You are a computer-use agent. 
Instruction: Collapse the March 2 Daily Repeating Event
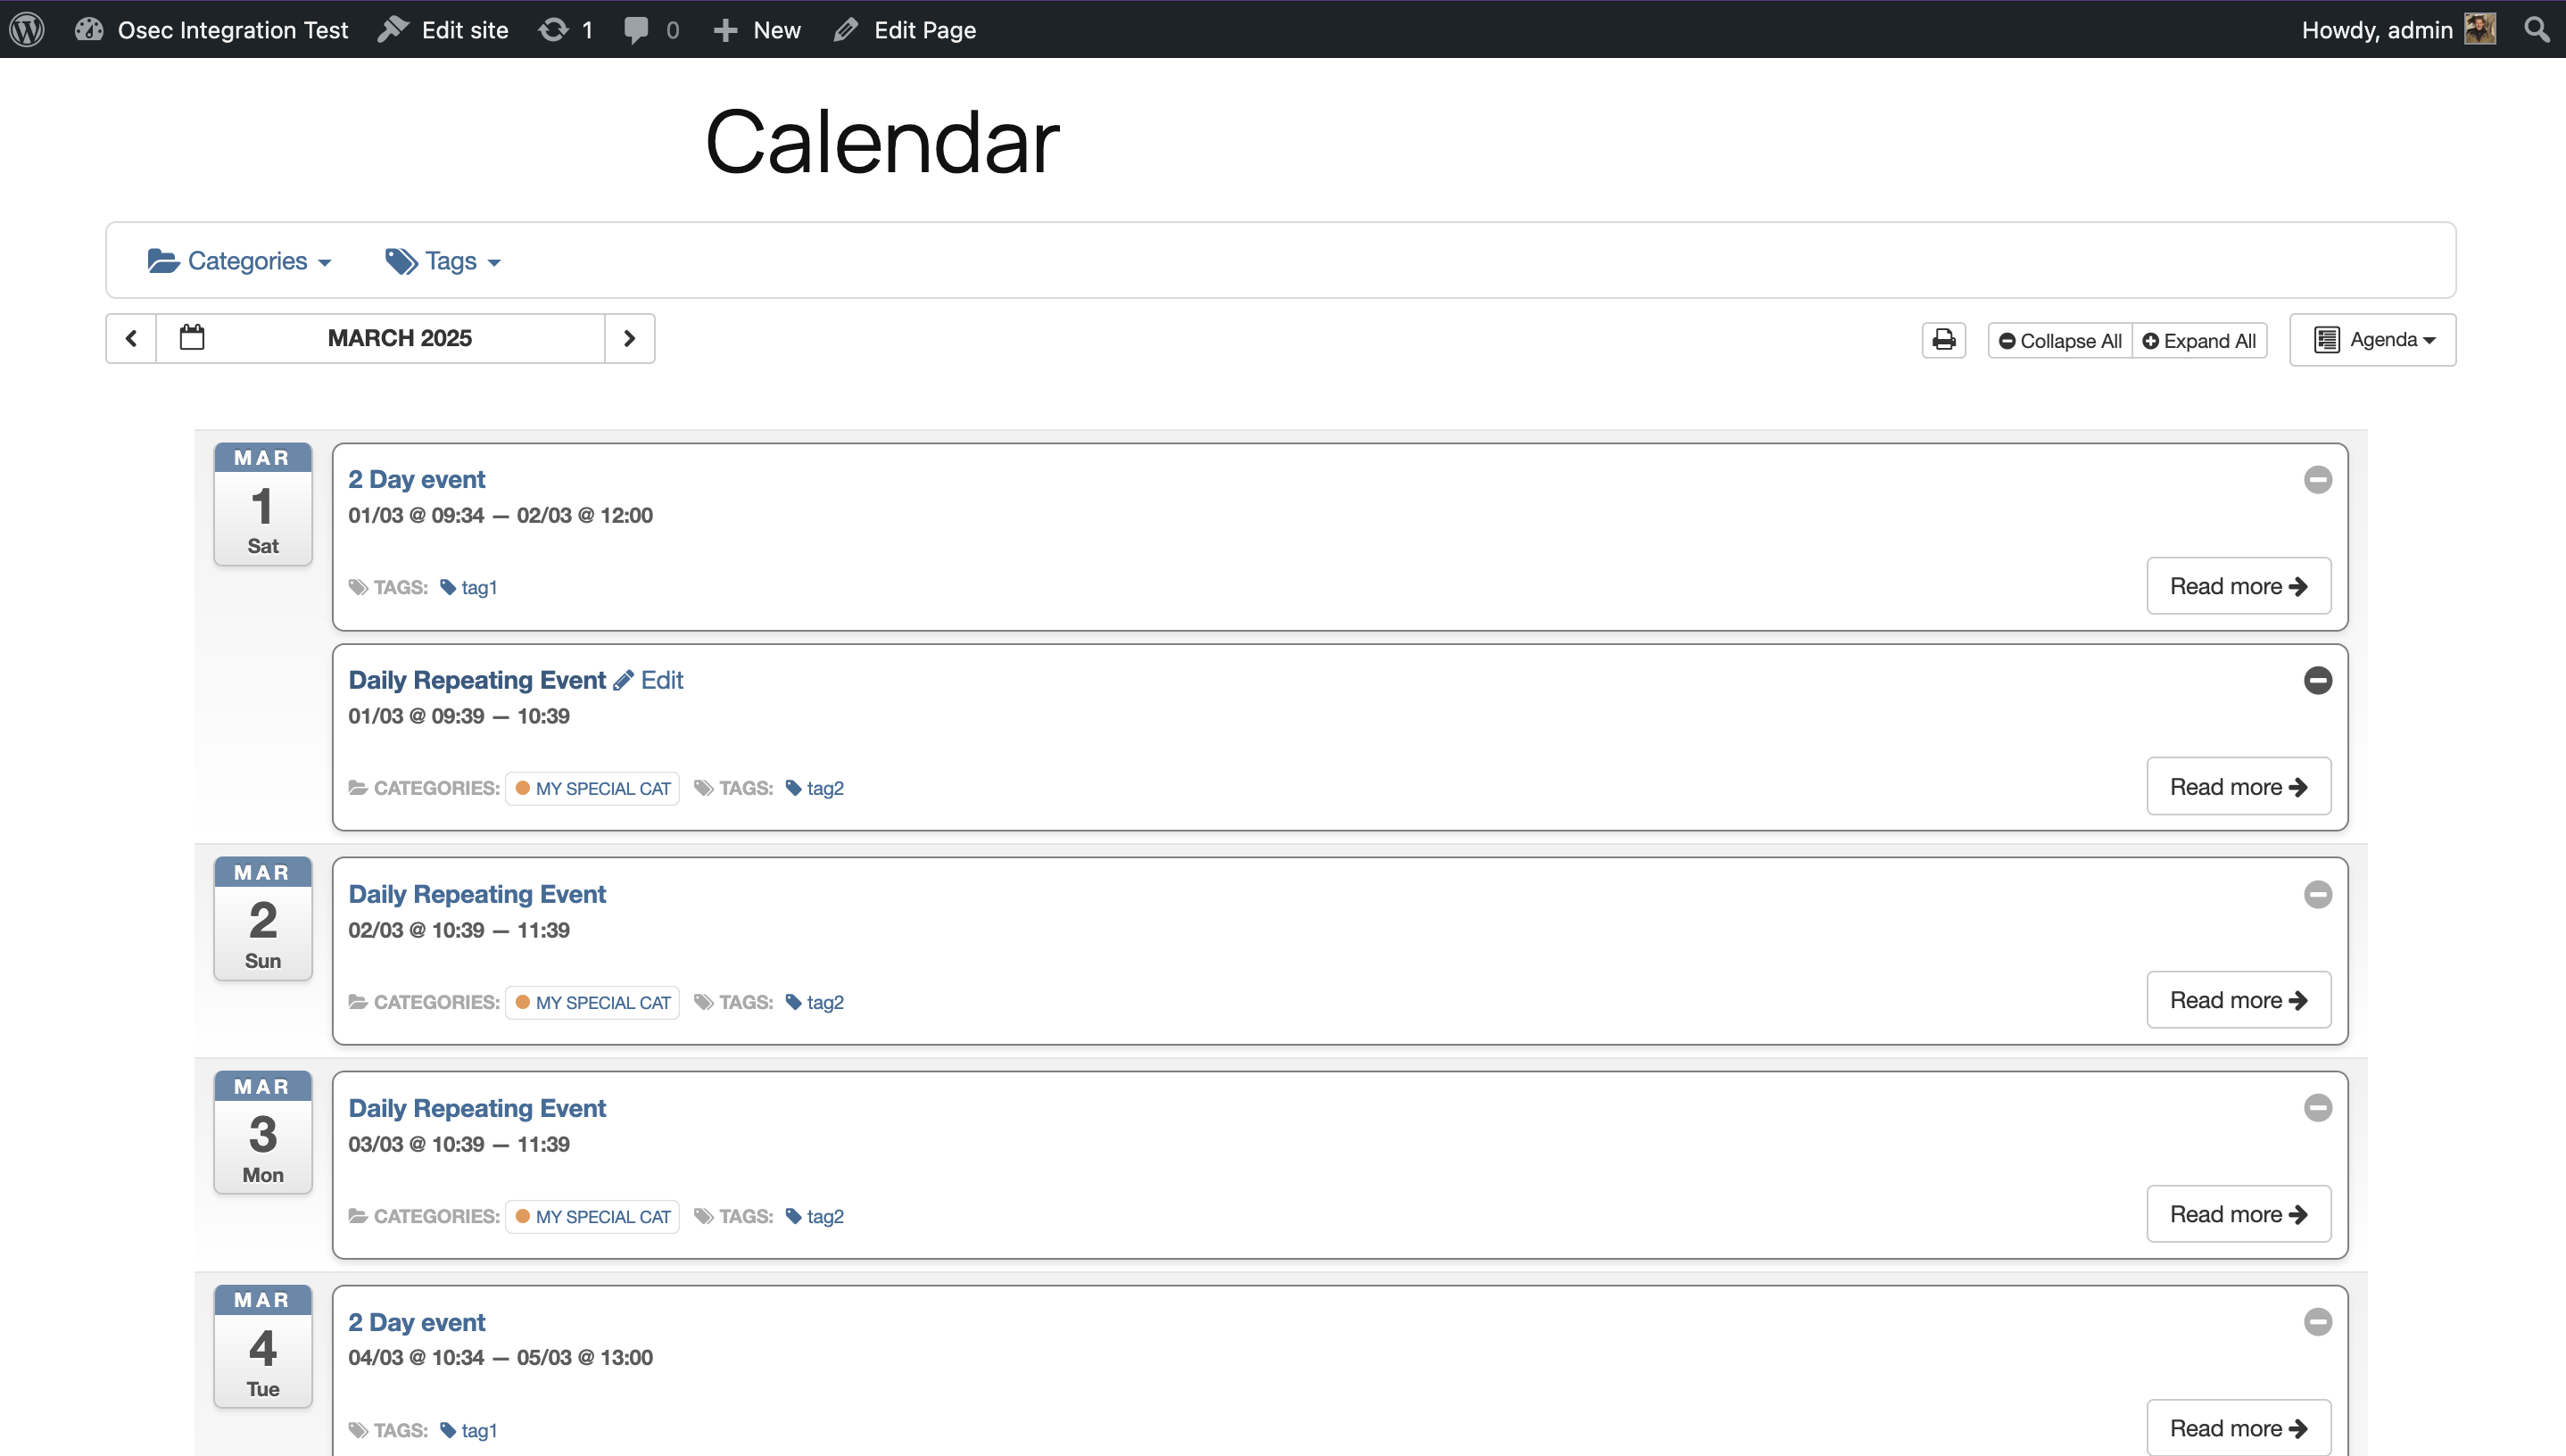coord(2317,894)
